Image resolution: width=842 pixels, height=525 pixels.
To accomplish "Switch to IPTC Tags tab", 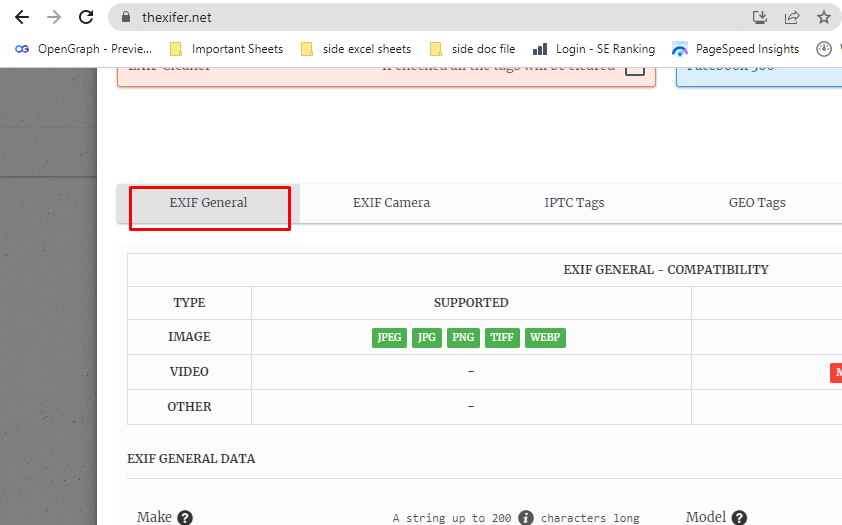I will tap(574, 203).
